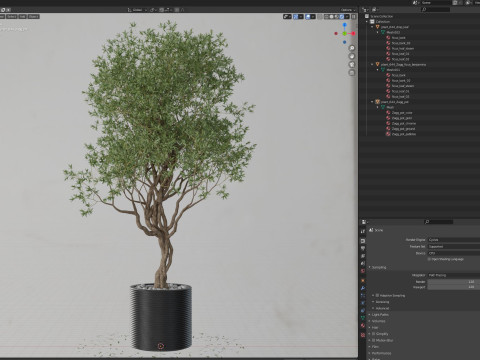480x360 pixels.
Task: Open Device dropdown showing CPU
Action: [454, 253]
